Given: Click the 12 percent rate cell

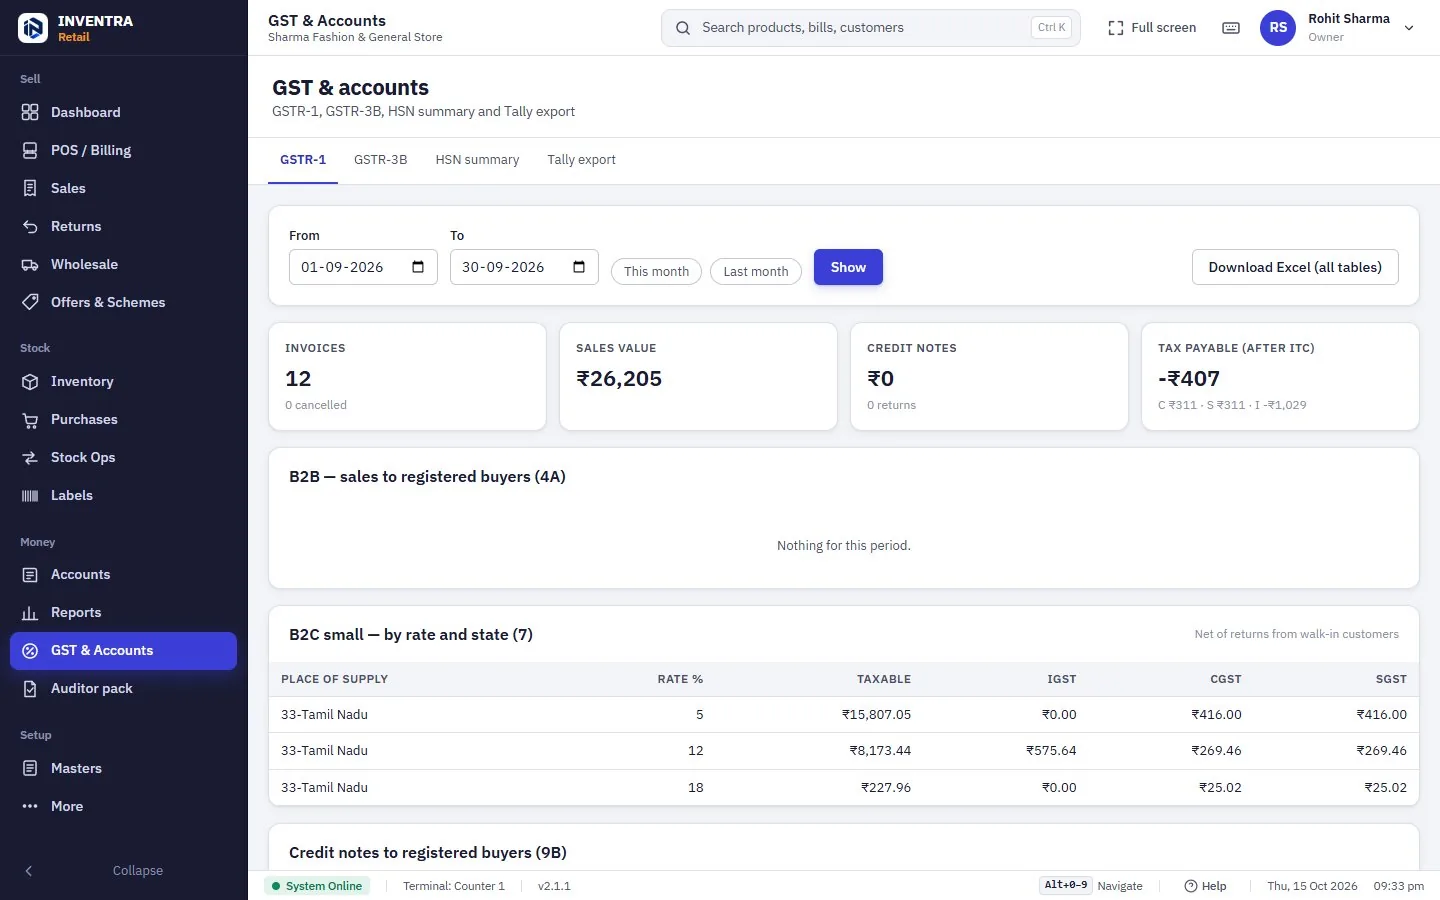Looking at the screenshot, I should coord(696,751).
